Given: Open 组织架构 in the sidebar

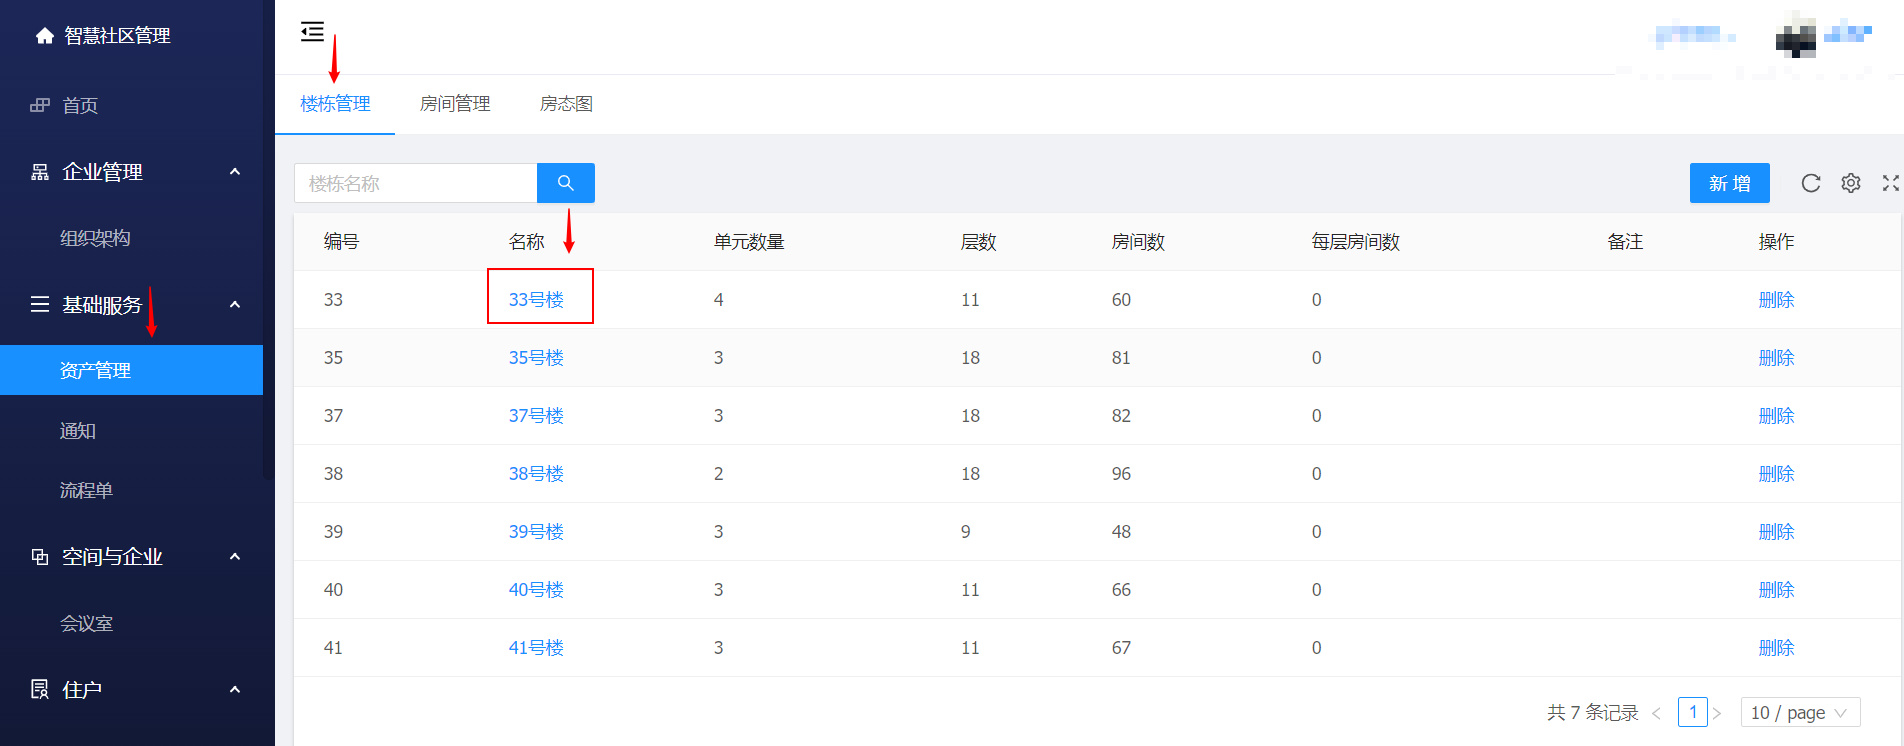Looking at the screenshot, I should [x=95, y=238].
